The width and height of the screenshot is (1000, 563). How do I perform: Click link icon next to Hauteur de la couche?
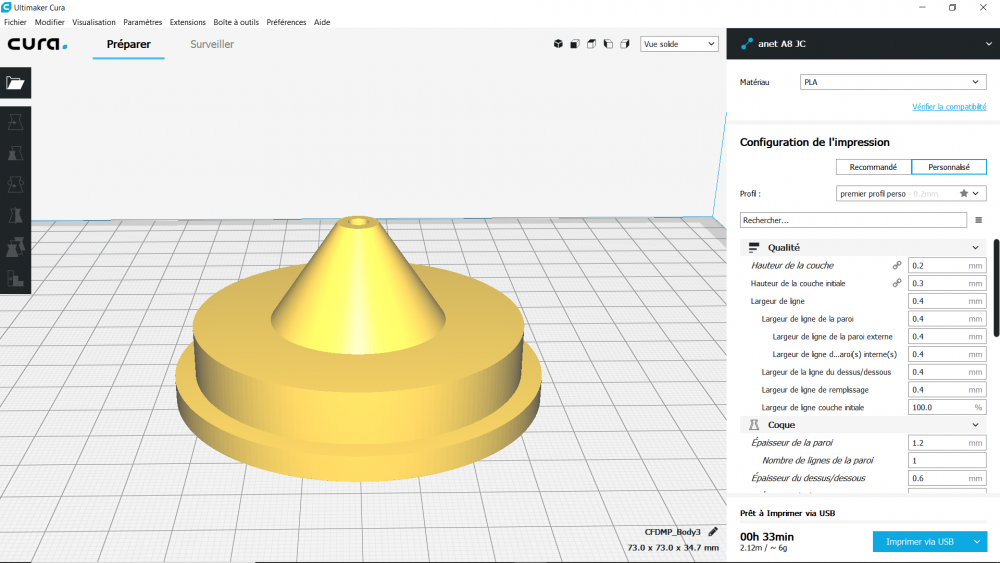pos(897,265)
